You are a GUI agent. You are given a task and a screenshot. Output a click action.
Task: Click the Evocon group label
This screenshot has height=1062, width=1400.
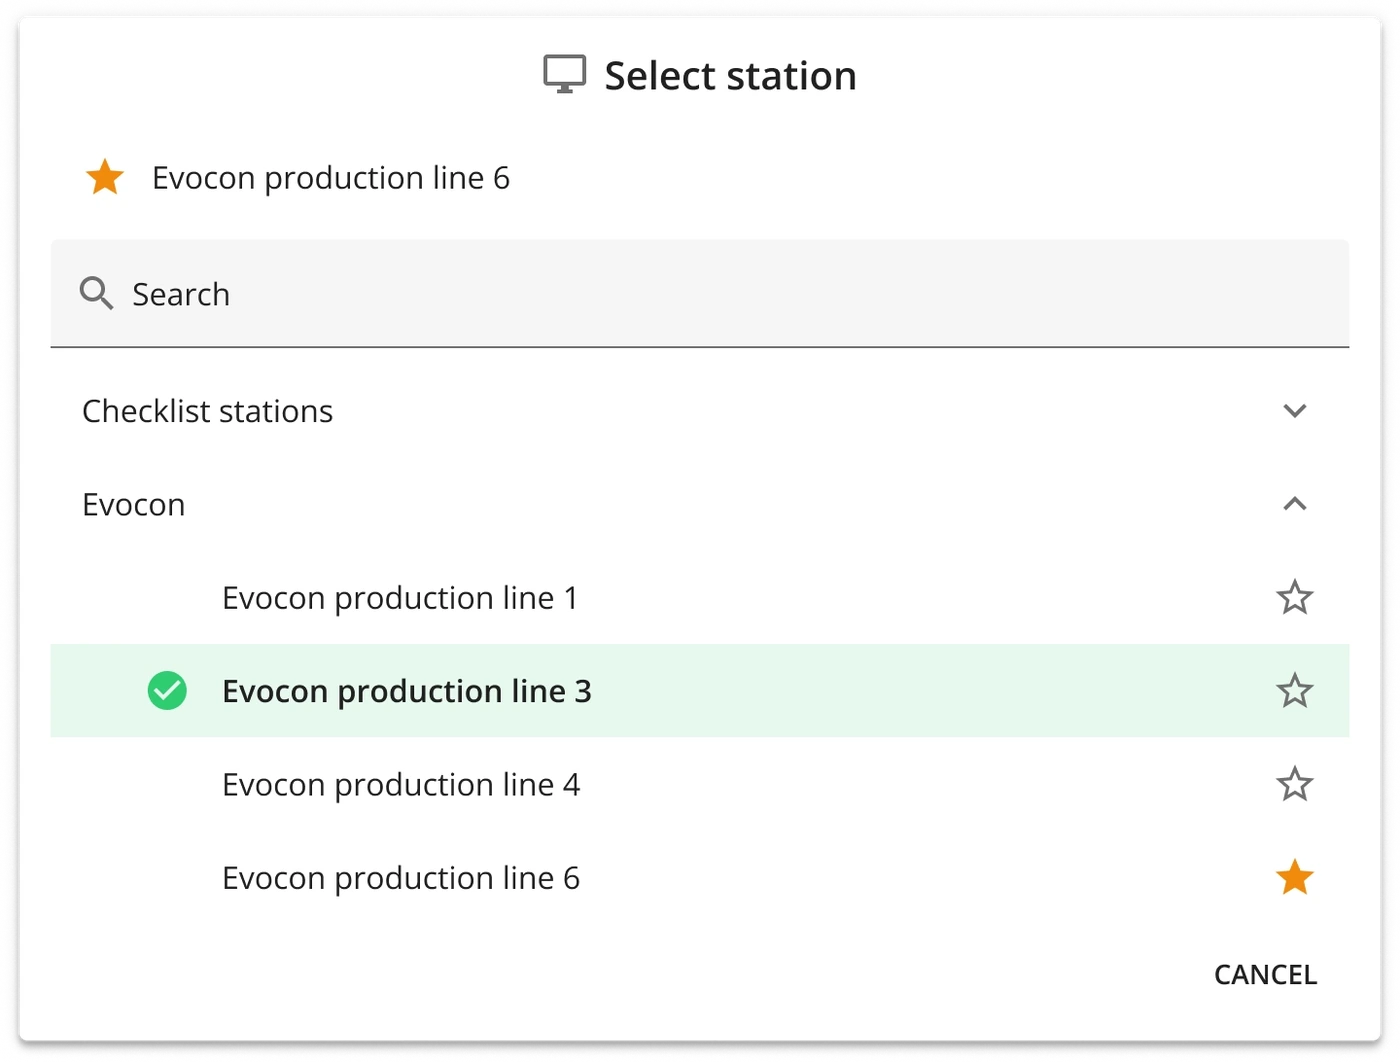(134, 504)
